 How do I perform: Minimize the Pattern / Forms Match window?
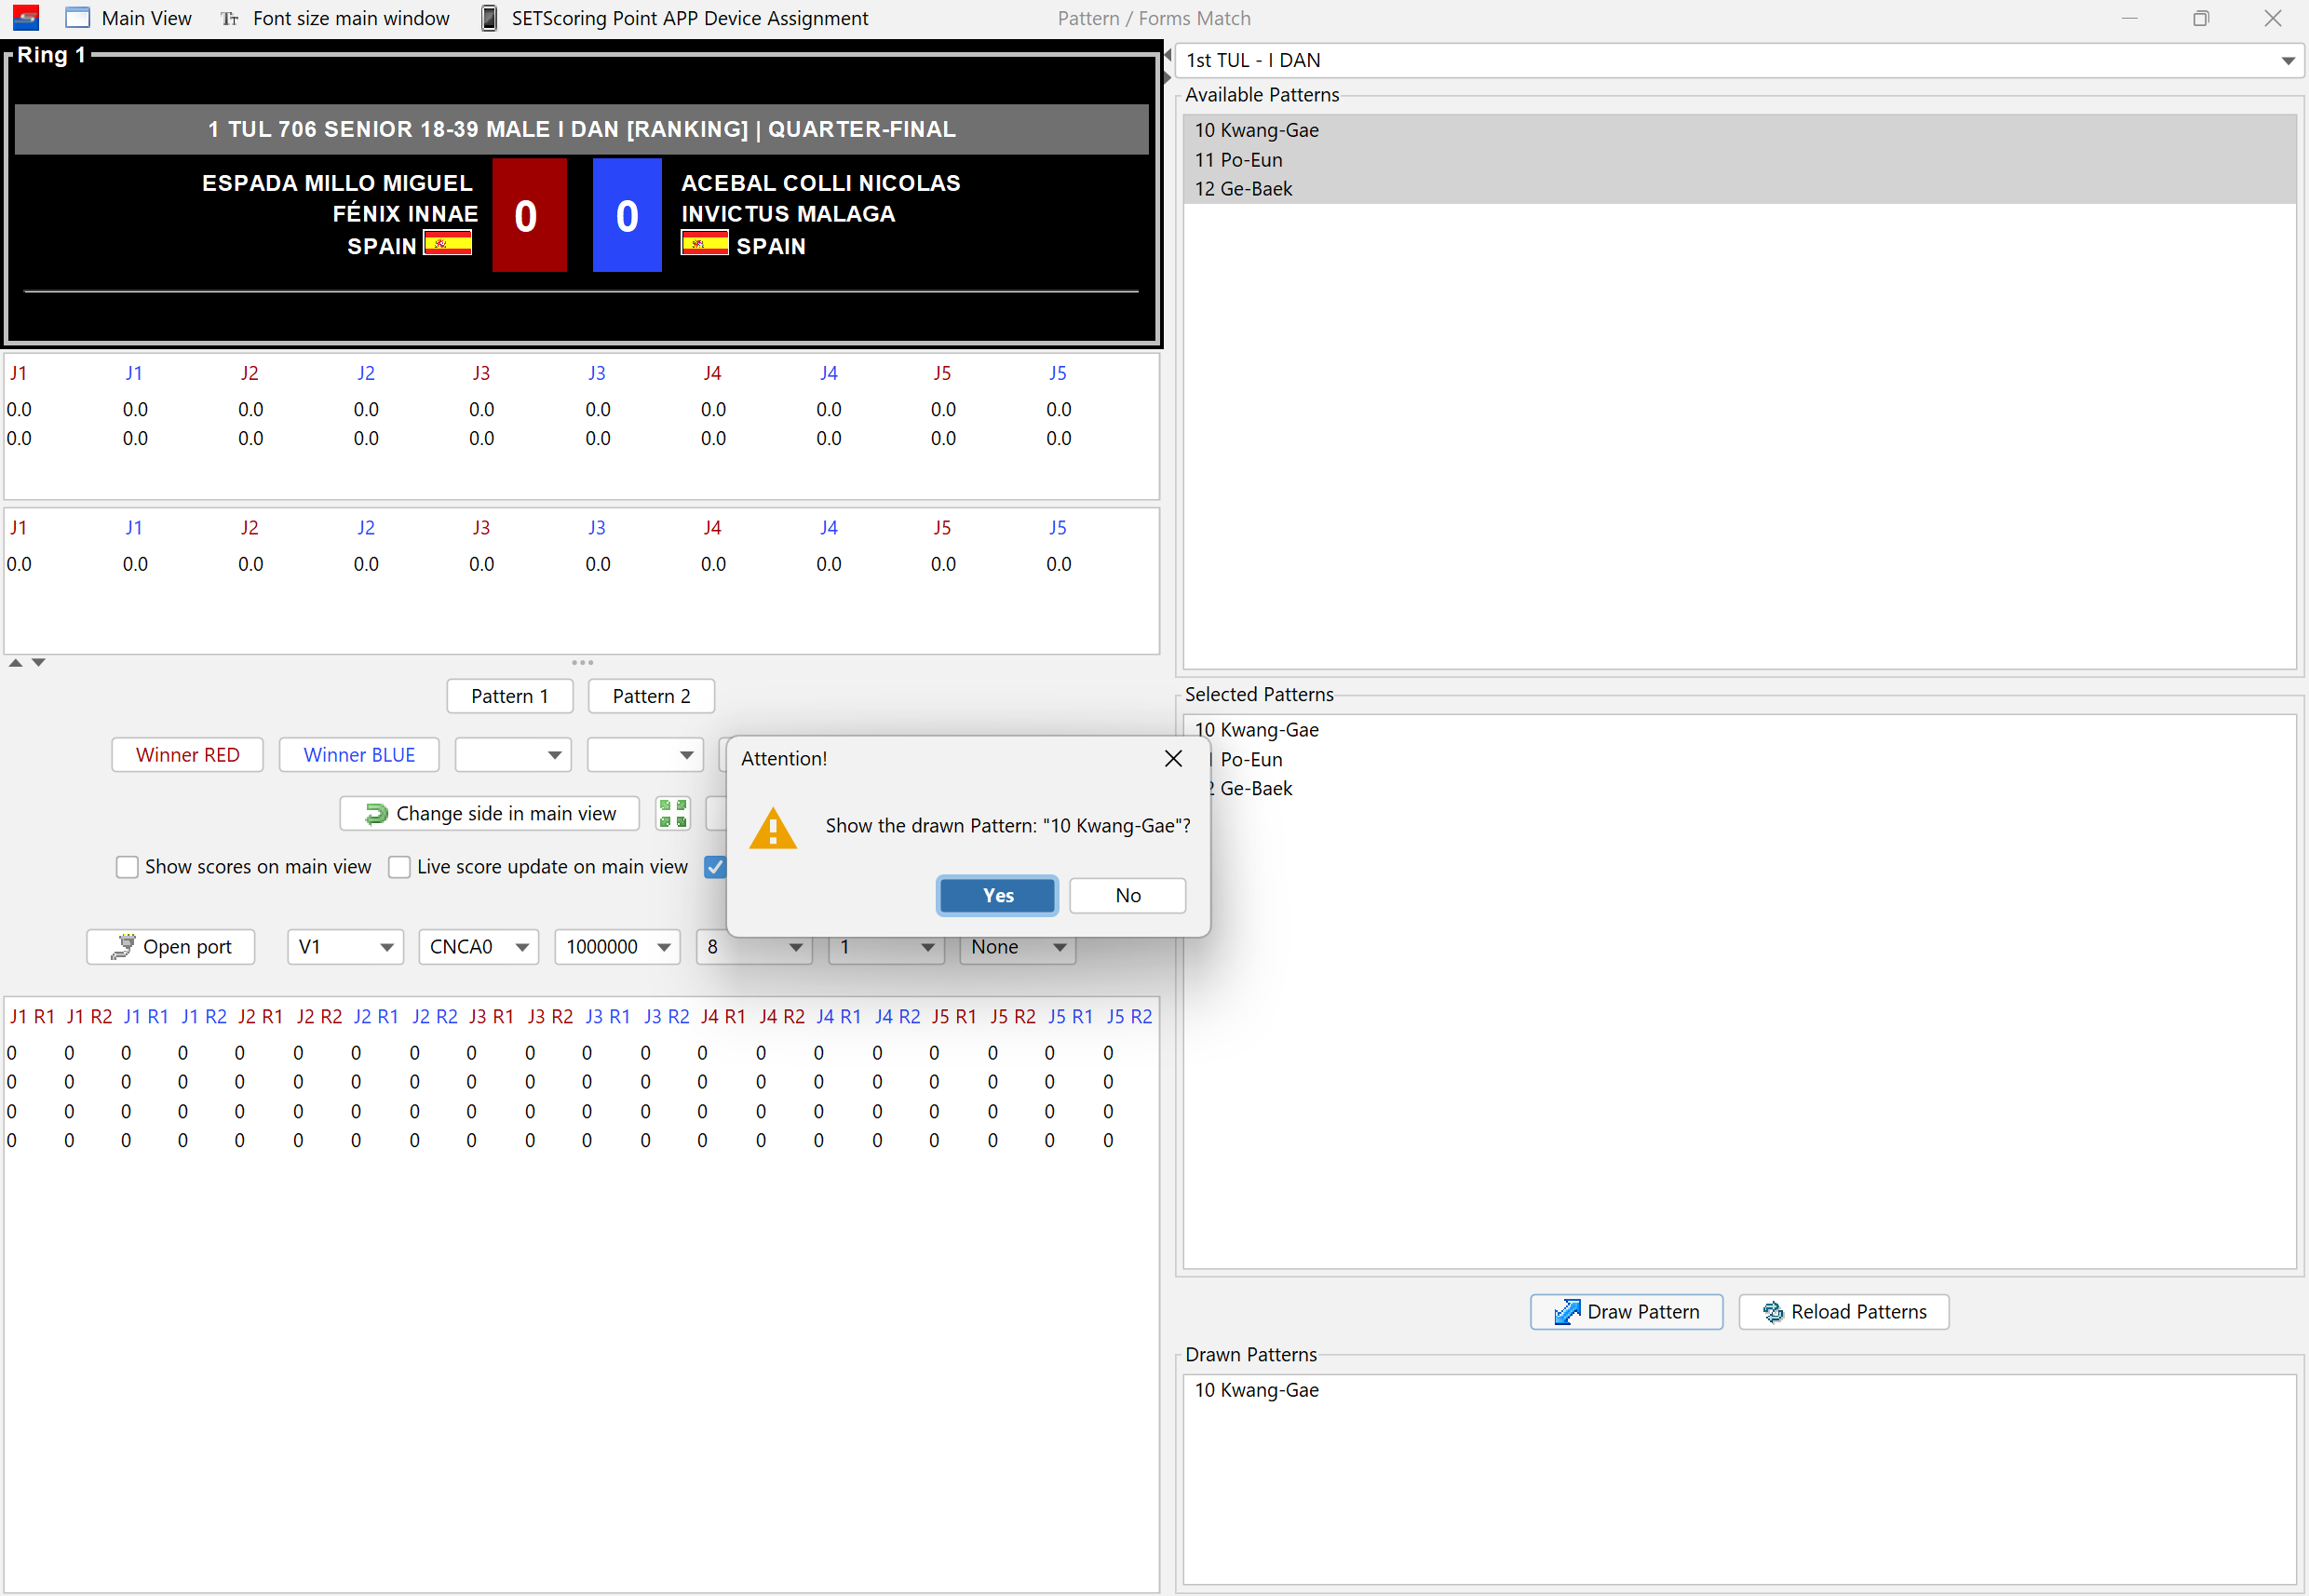tap(2129, 18)
